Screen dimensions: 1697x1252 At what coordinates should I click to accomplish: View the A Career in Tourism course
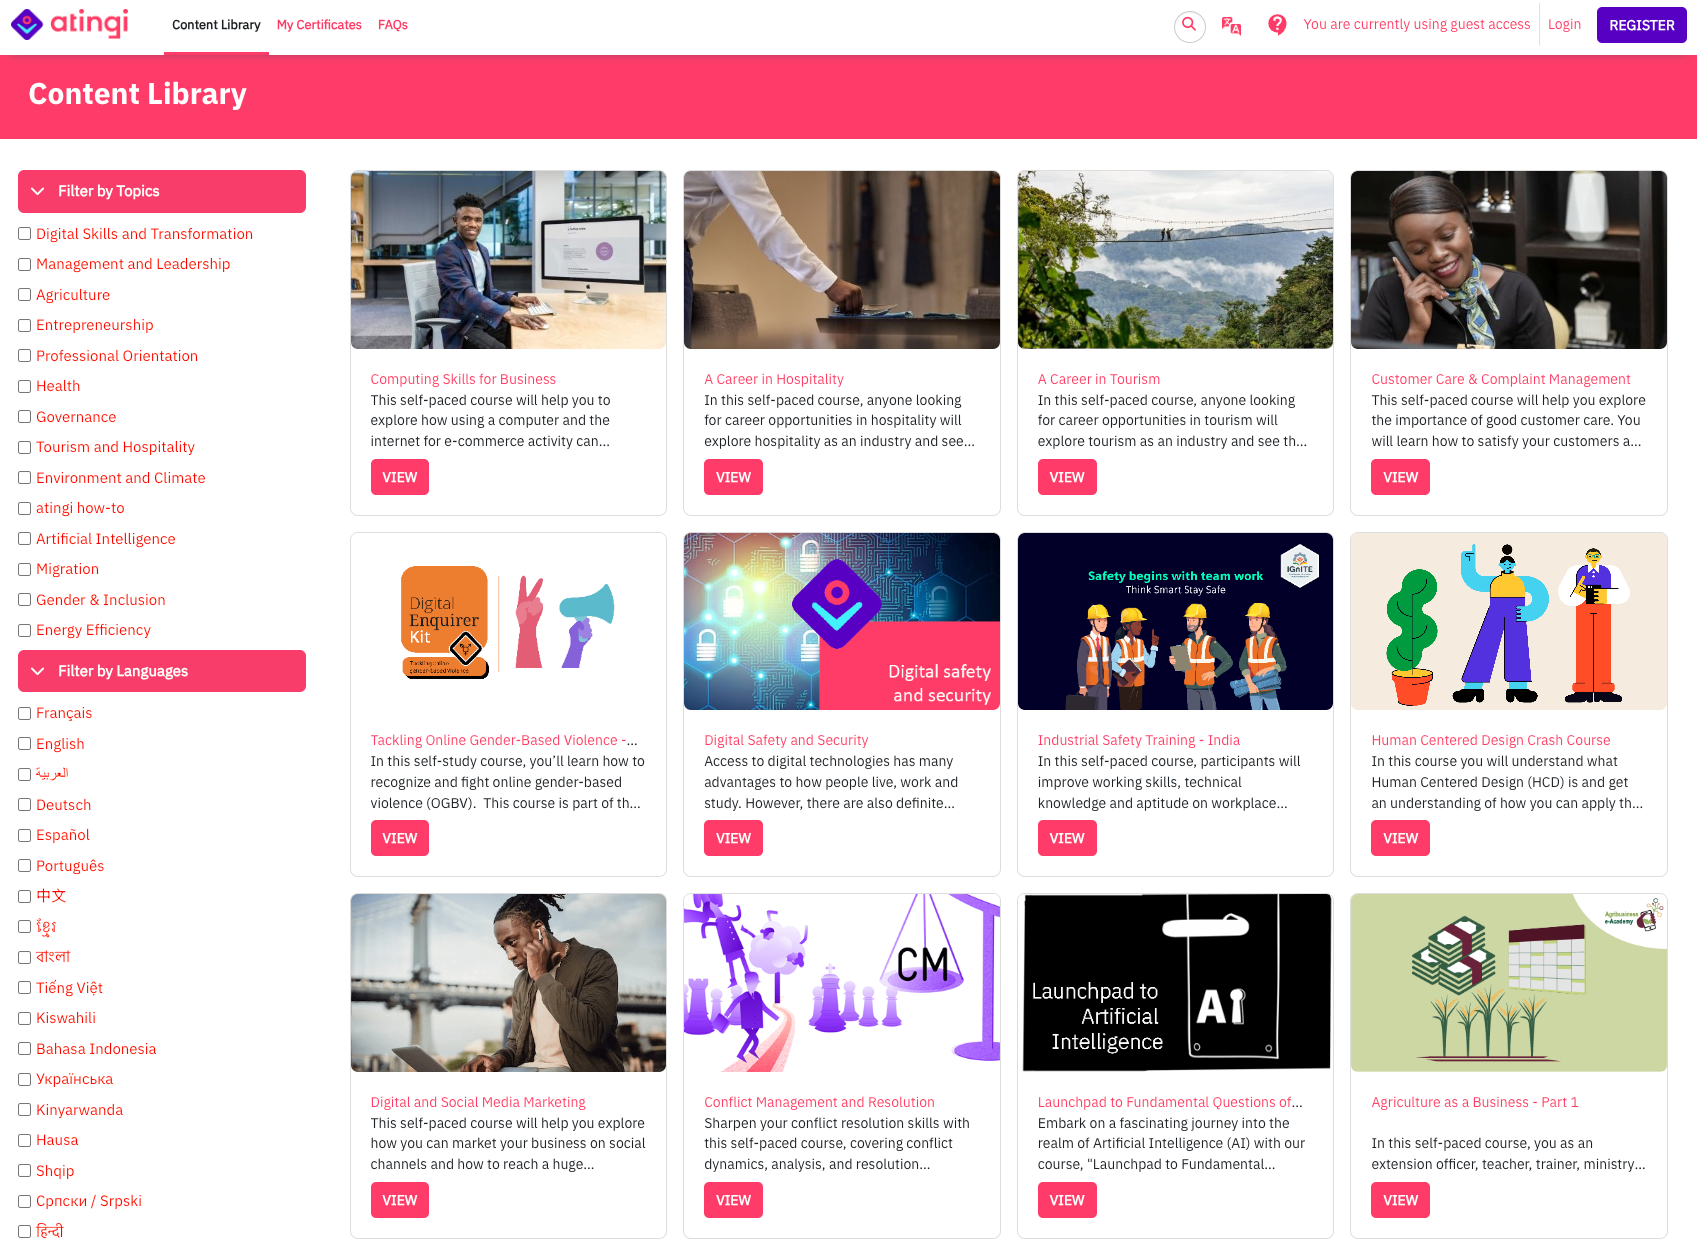click(1067, 477)
